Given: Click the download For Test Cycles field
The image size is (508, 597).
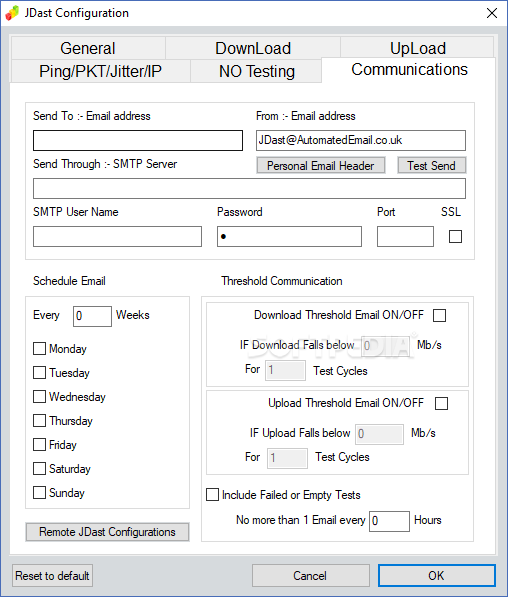Looking at the screenshot, I should tap(285, 370).
